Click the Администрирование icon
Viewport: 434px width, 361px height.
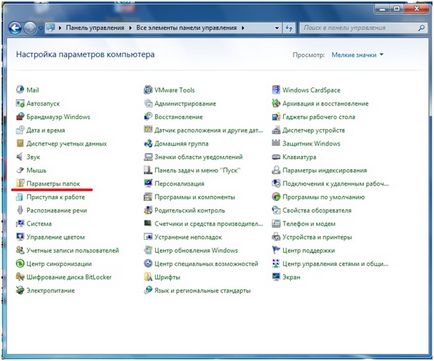click(x=148, y=103)
